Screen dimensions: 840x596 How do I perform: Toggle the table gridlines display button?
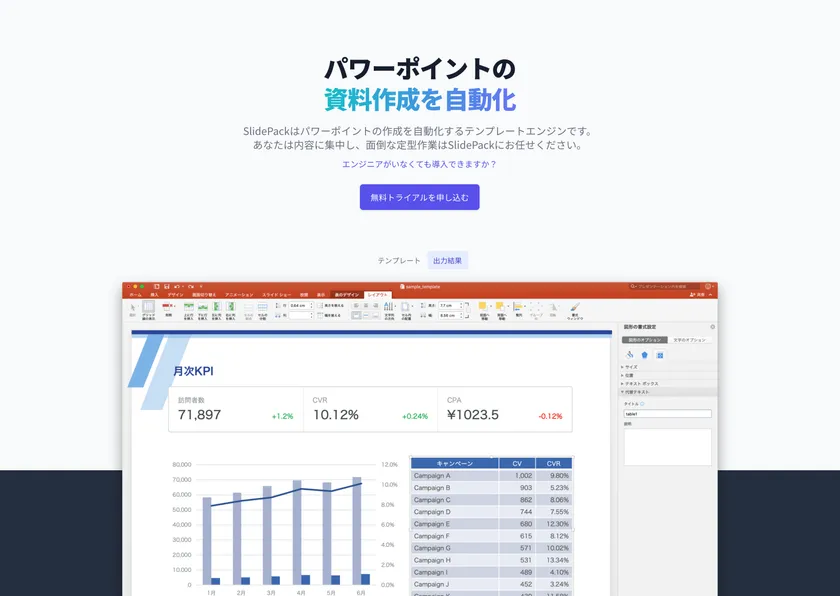148,310
